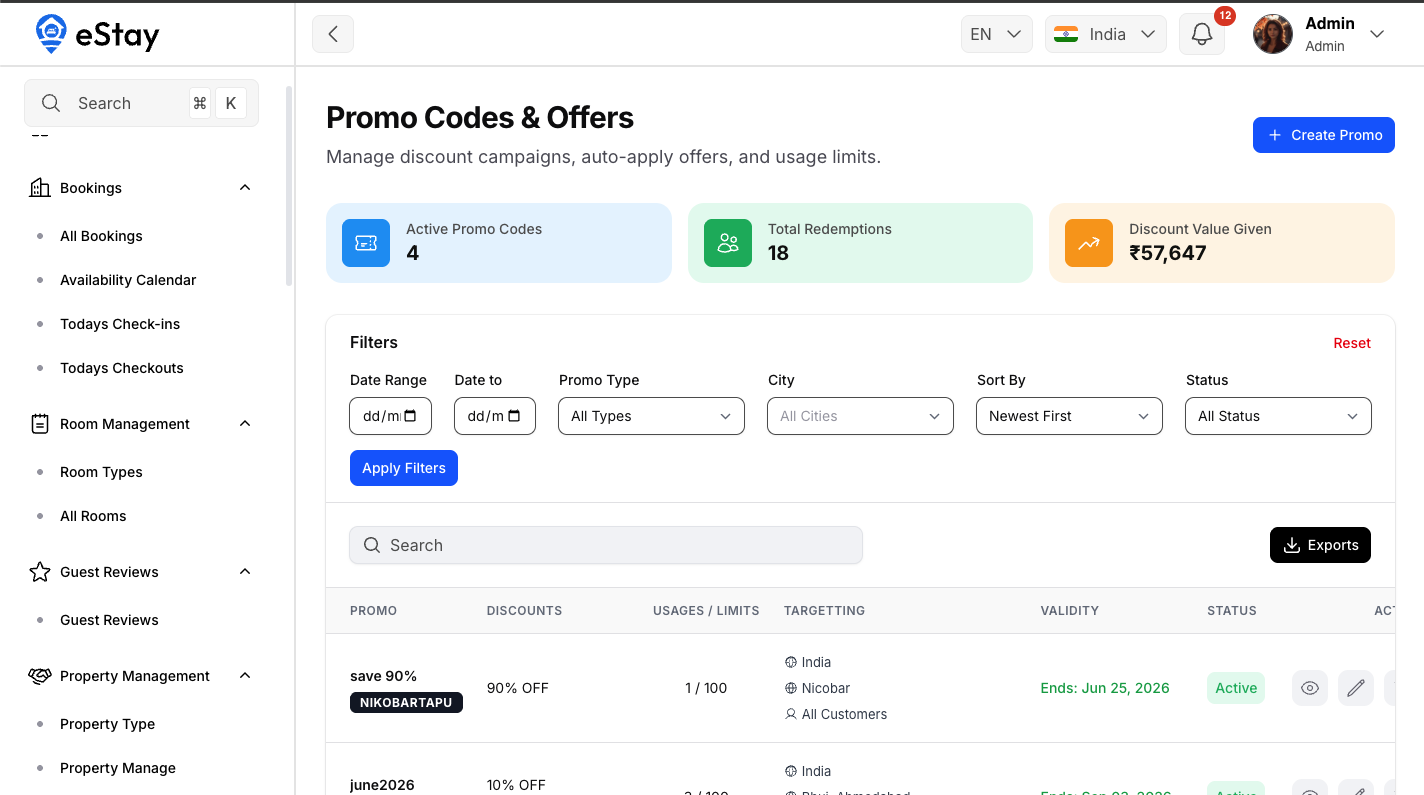Image resolution: width=1424 pixels, height=795 pixels.
Task: Click the NIKOBARTAPU promo code badge
Action: click(x=406, y=703)
